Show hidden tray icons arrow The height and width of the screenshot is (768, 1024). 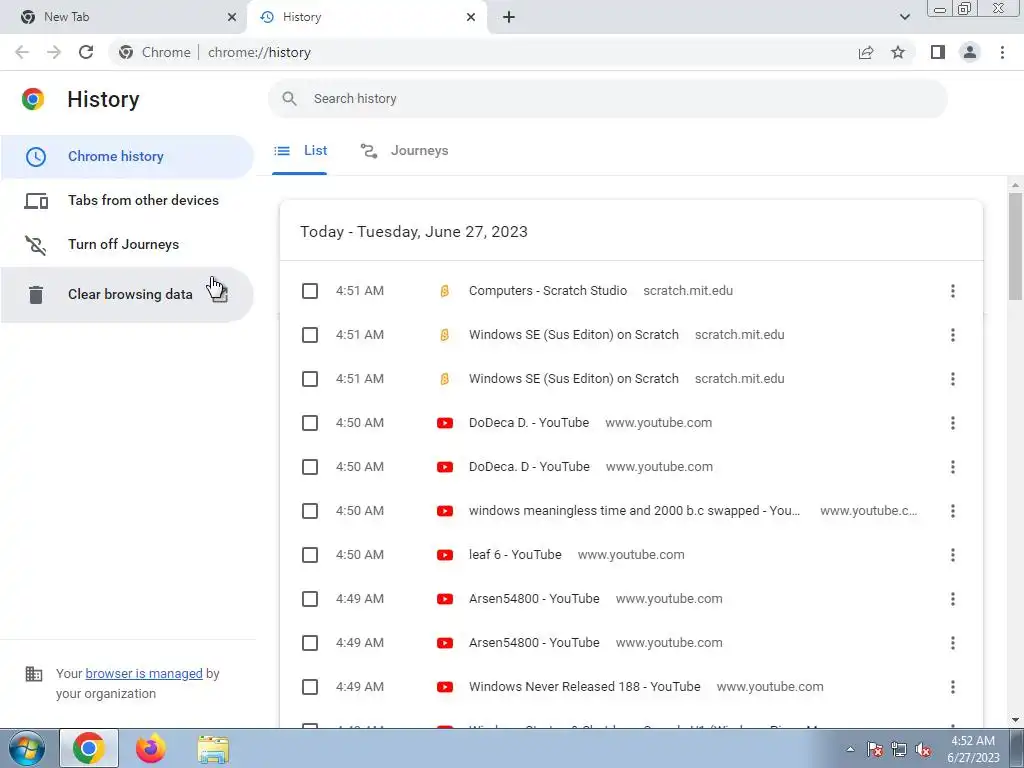click(850, 749)
